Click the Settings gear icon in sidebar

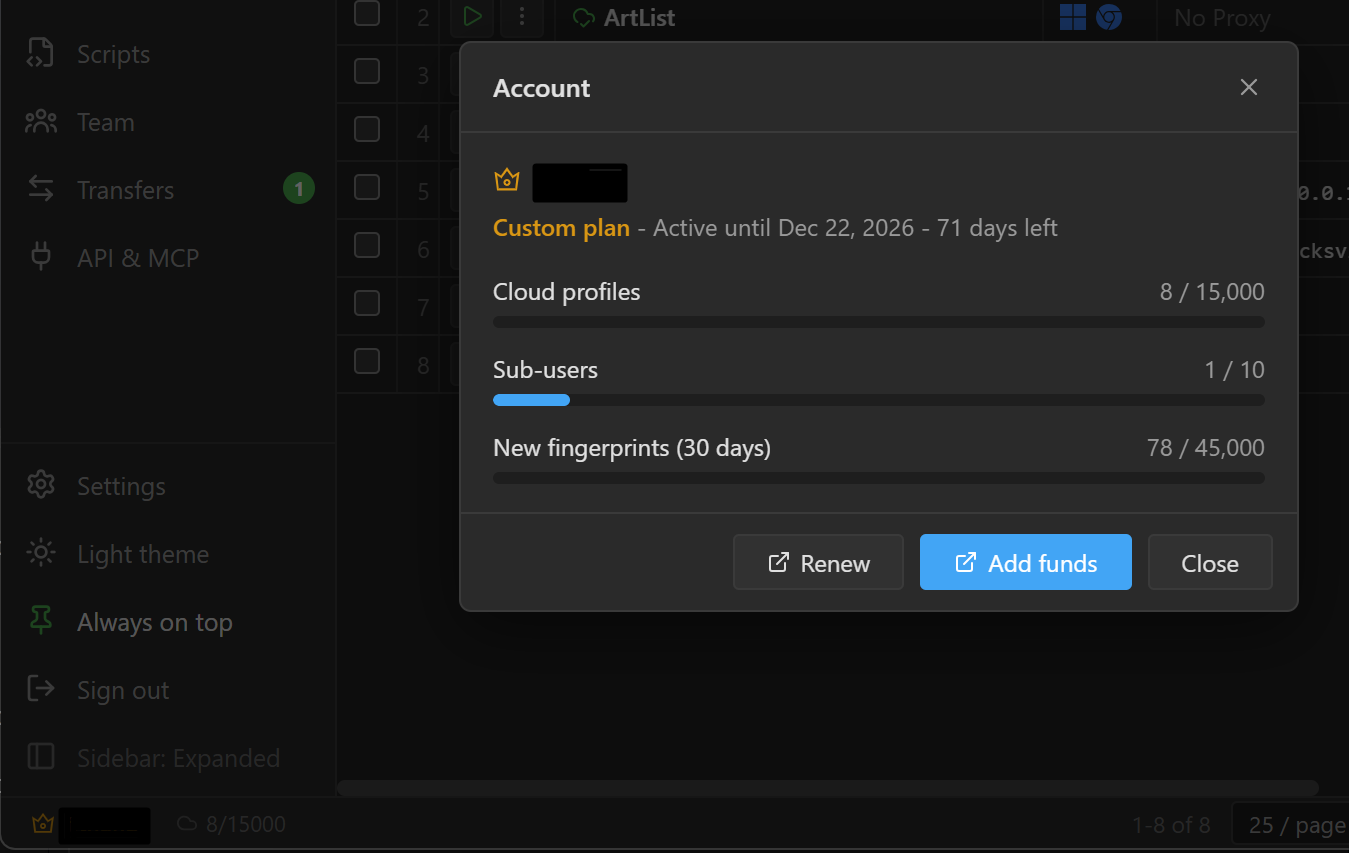[41, 486]
